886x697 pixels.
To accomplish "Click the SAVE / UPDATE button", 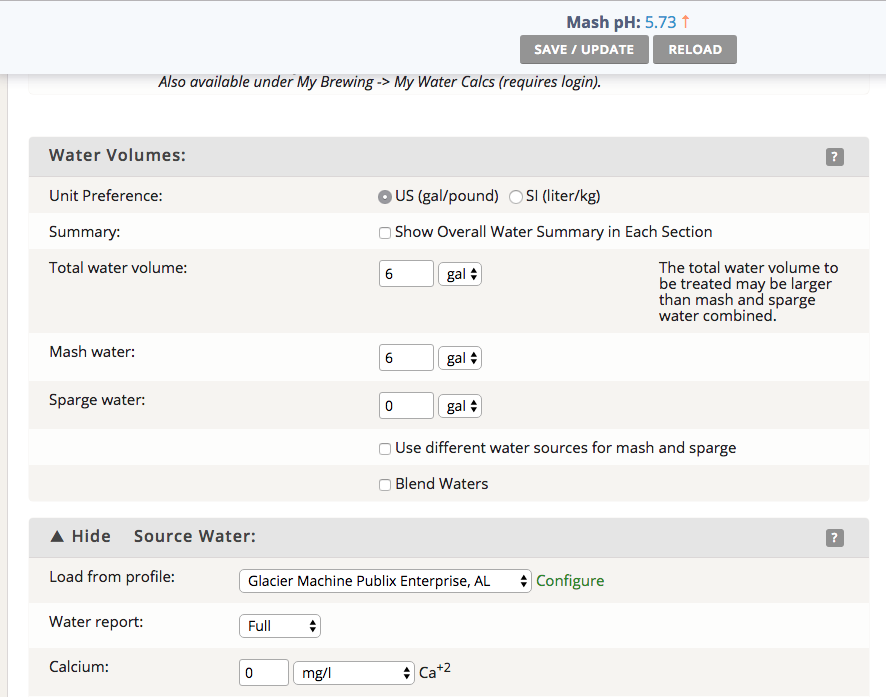I will coord(584,50).
